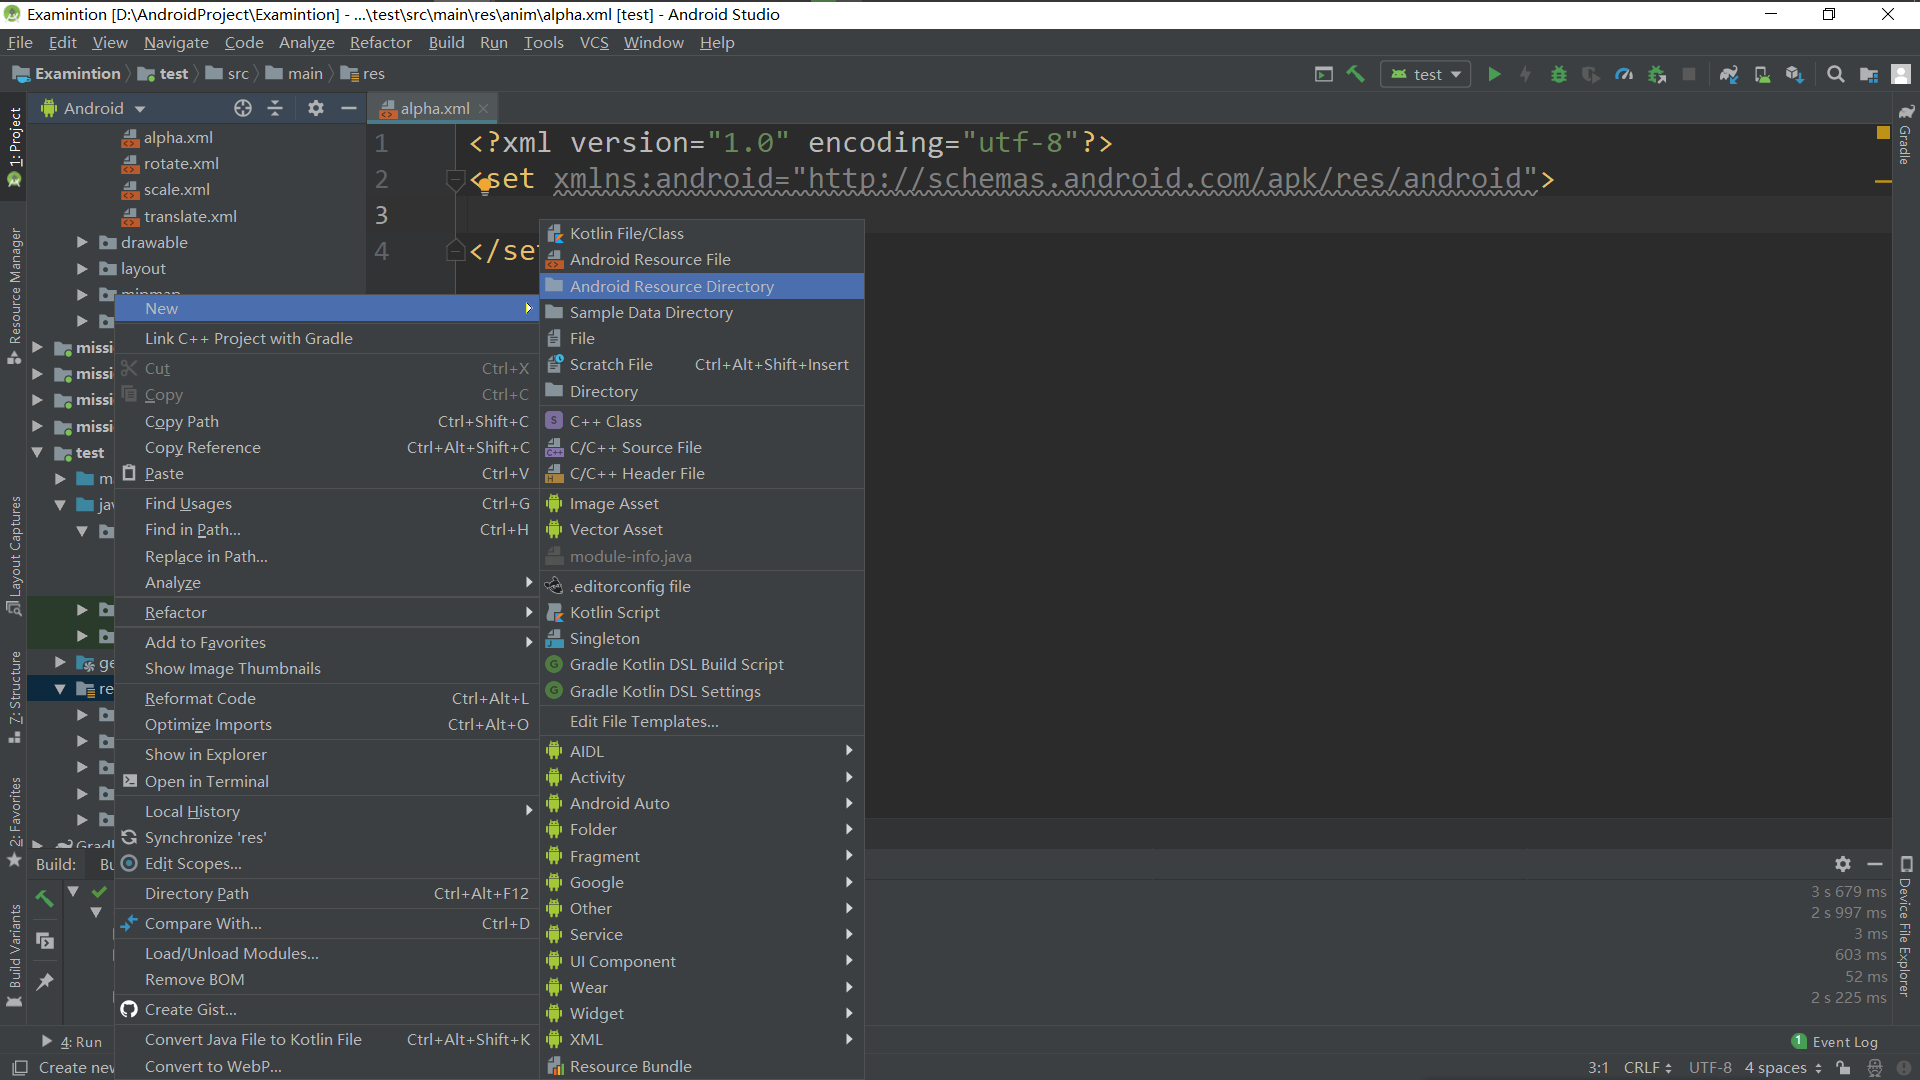Open AVD Manager device icon

click(x=1762, y=74)
